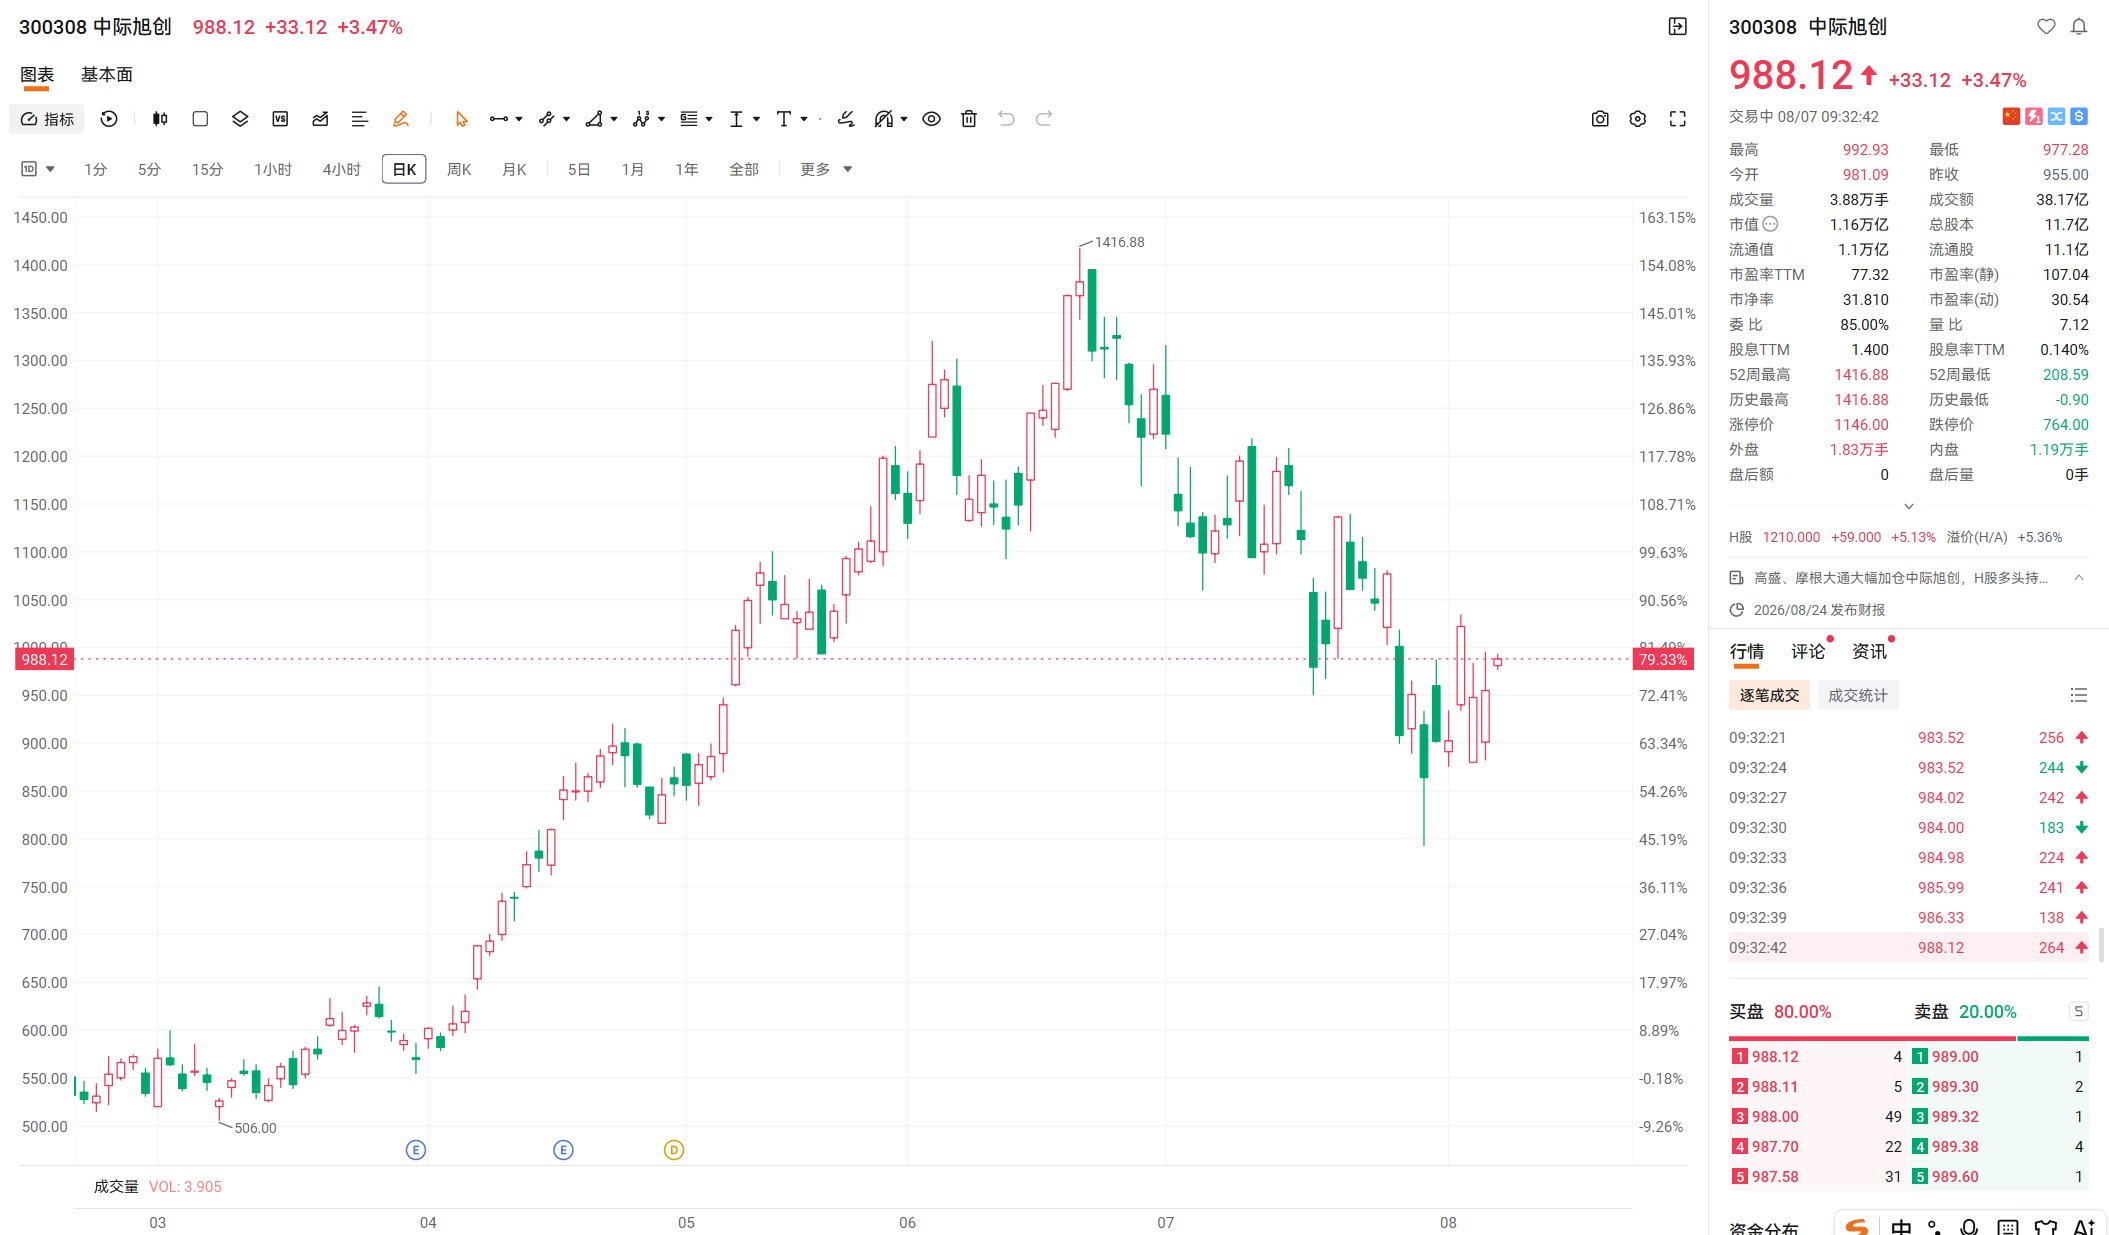Image resolution: width=2109 pixels, height=1235 pixels.
Task: Click the replay playback icon
Action: click(x=109, y=119)
